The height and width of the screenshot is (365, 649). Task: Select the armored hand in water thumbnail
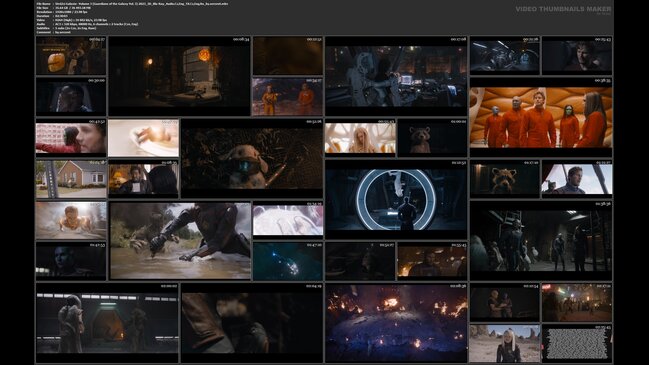click(180, 240)
